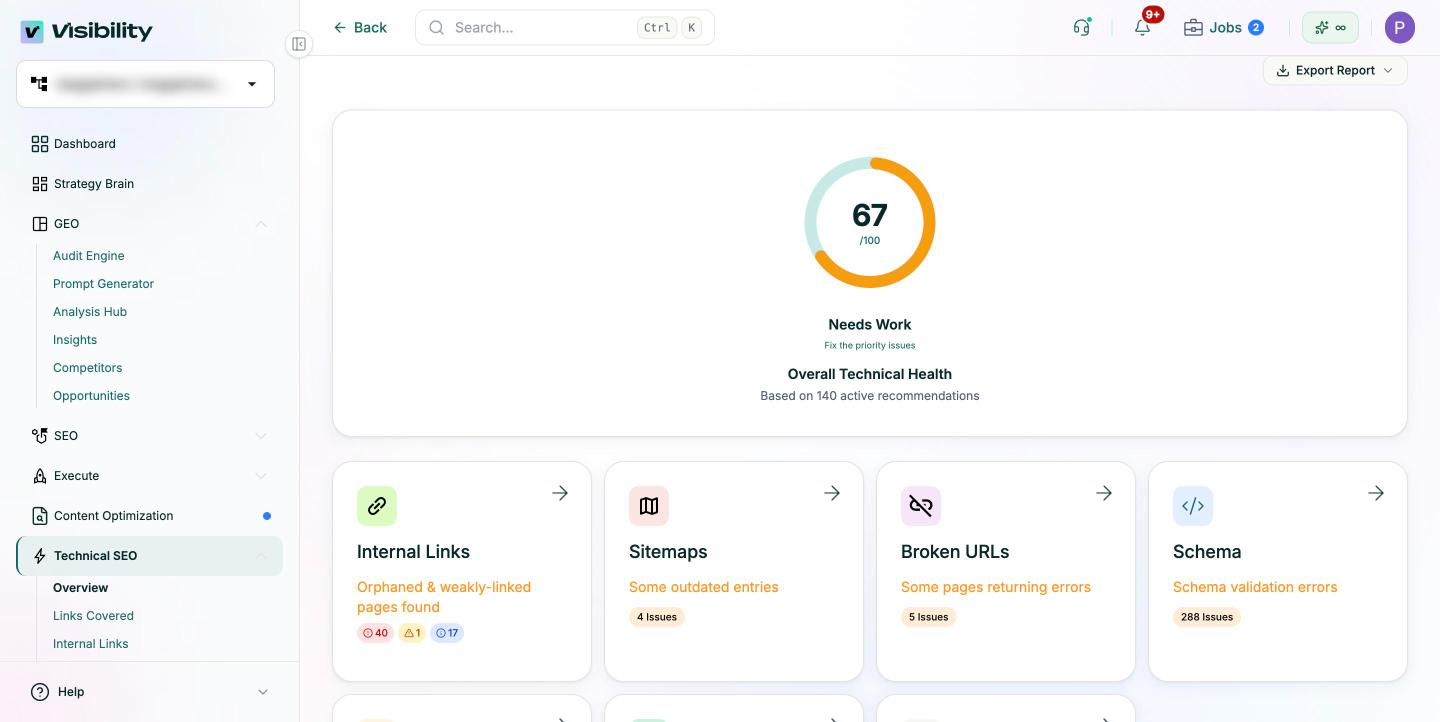Image resolution: width=1440 pixels, height=722 pixels.
Task: Click the AI credits infinity badge
Action: 1330,27
